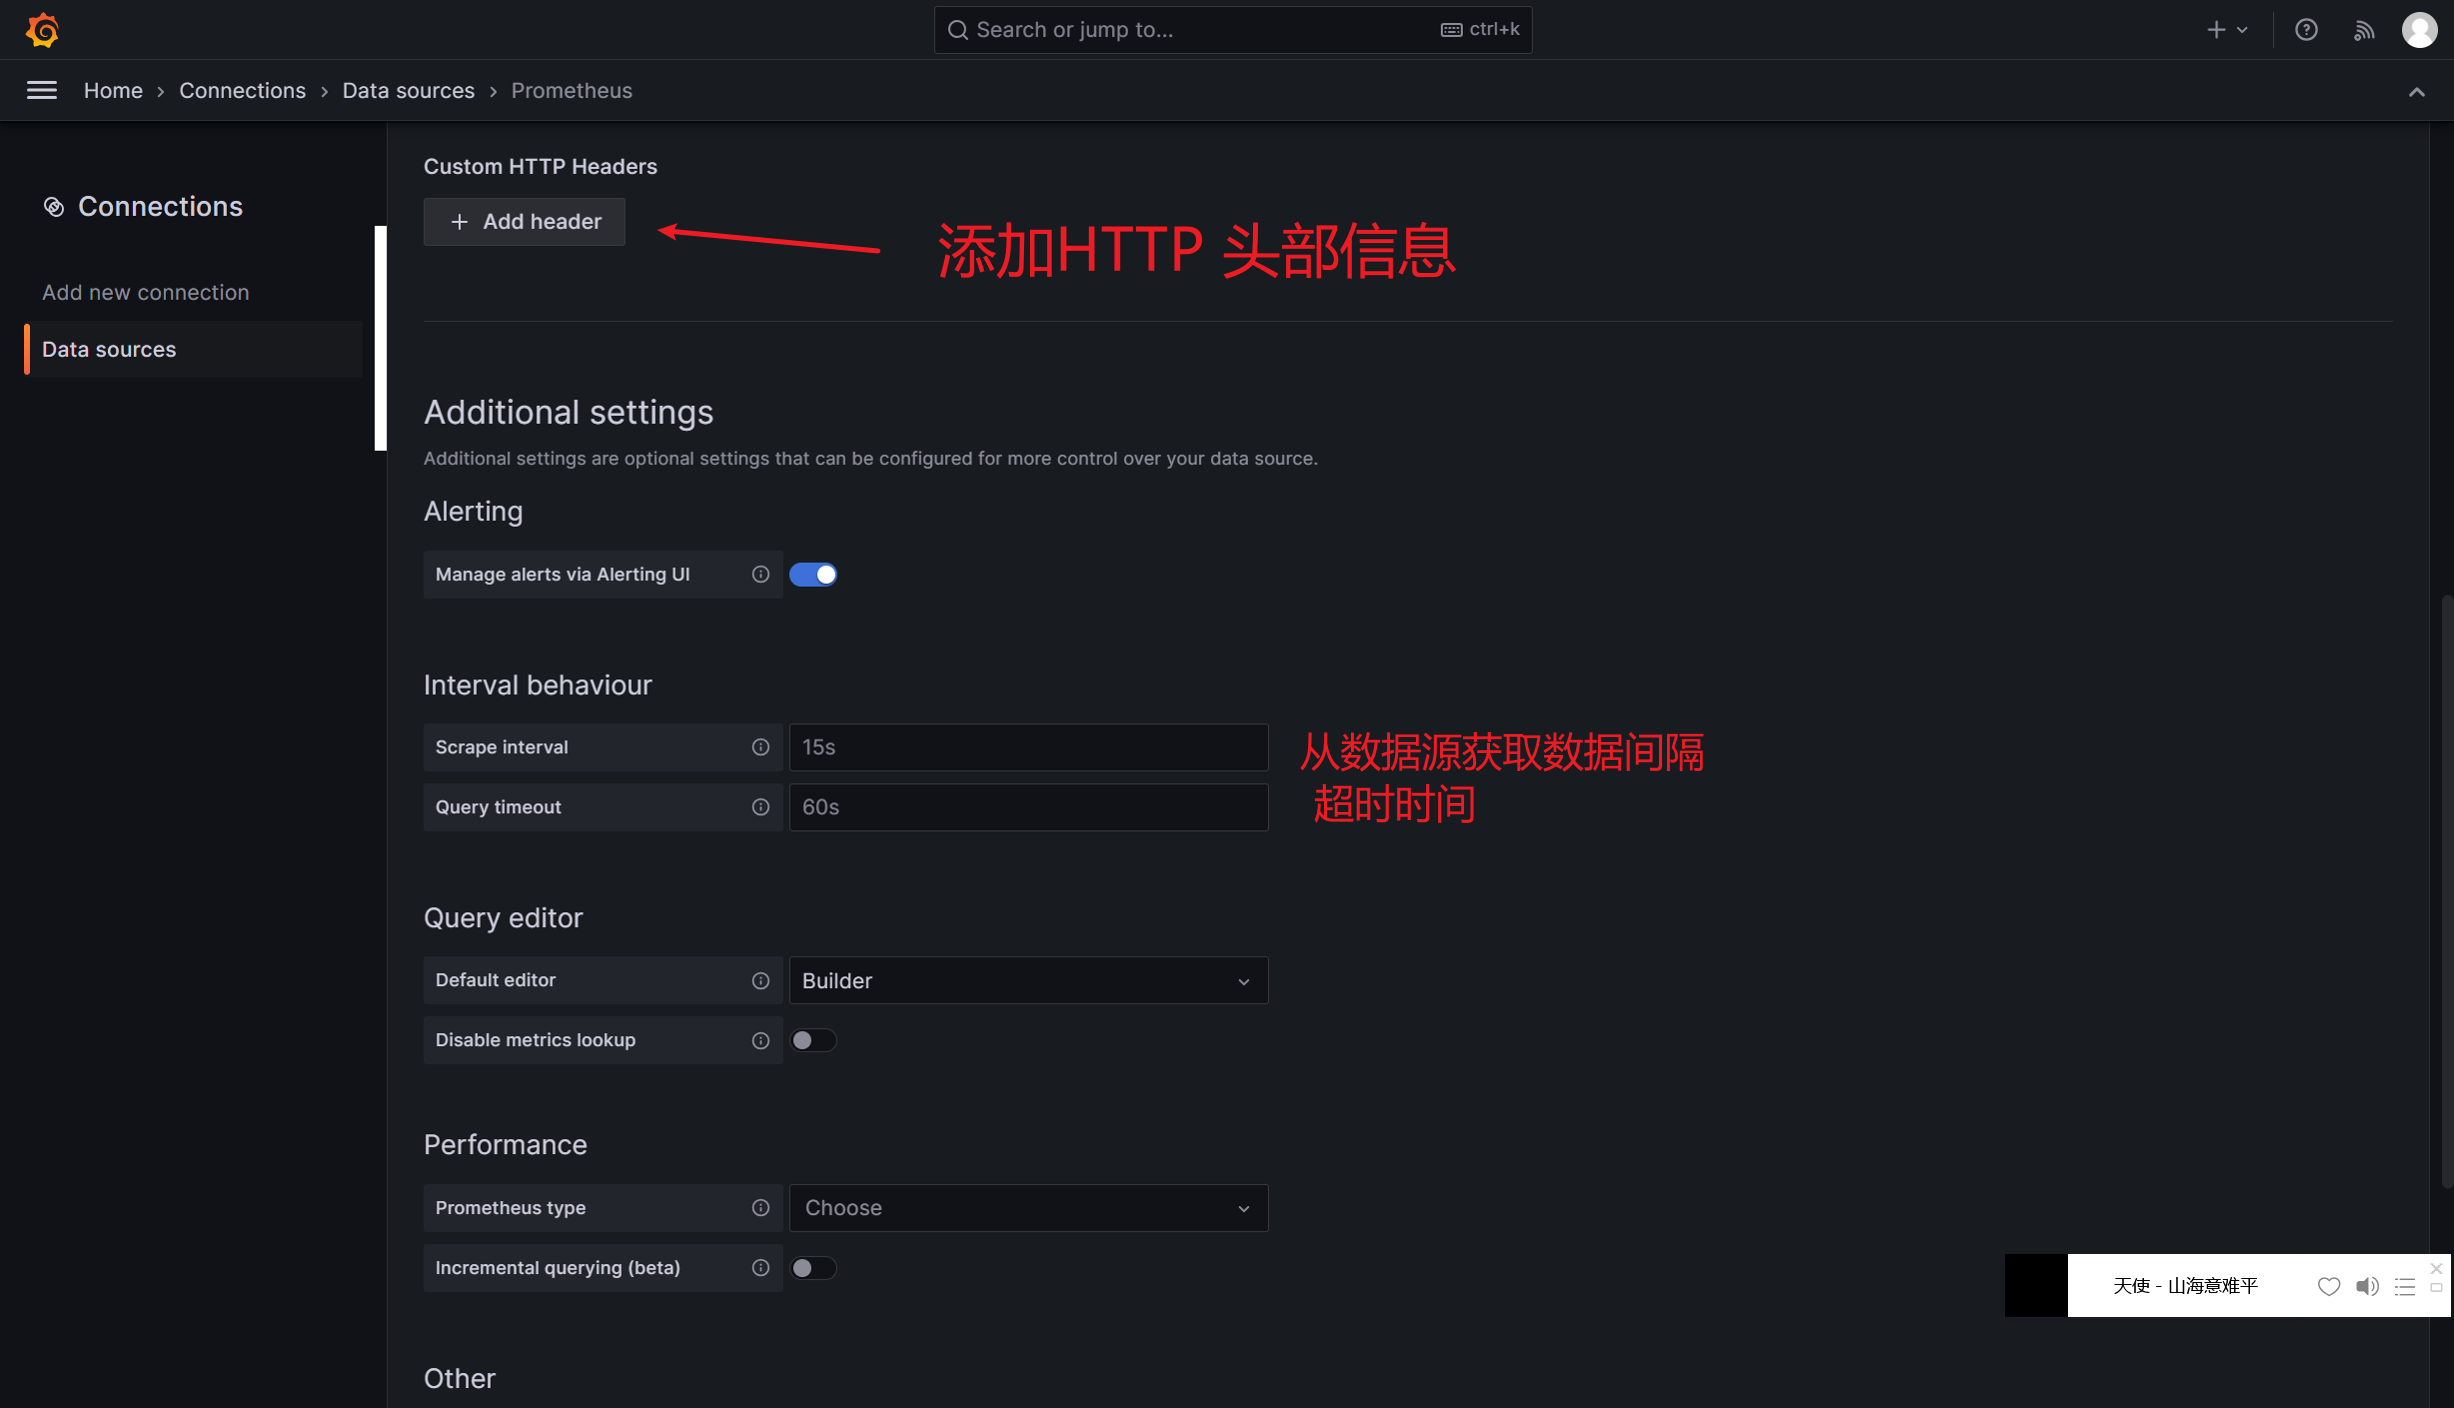Click the speaker volume icon in music widget
Screen dimensions: 2454x1408
coord(2367,1286)
